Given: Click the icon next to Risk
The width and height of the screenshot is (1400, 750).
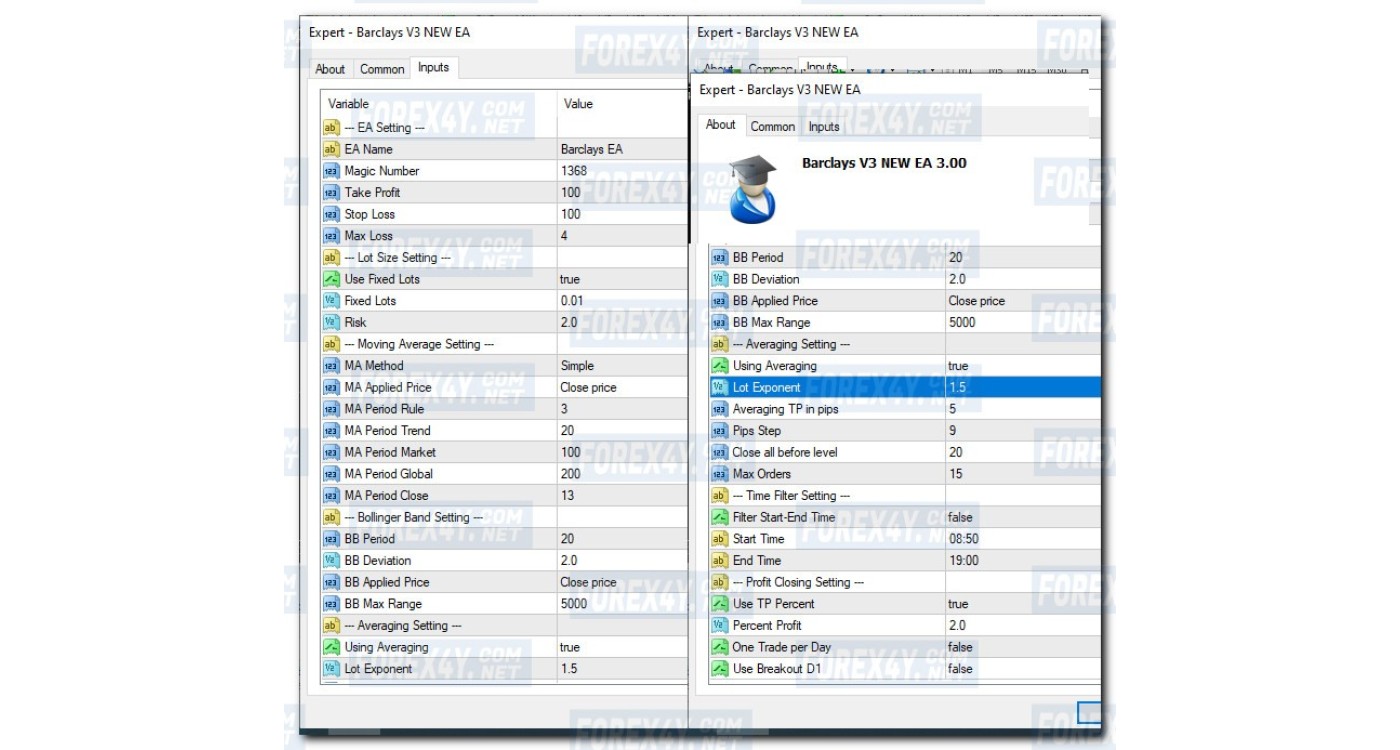Looking at the screenshot, I should (x=331, y=322).
